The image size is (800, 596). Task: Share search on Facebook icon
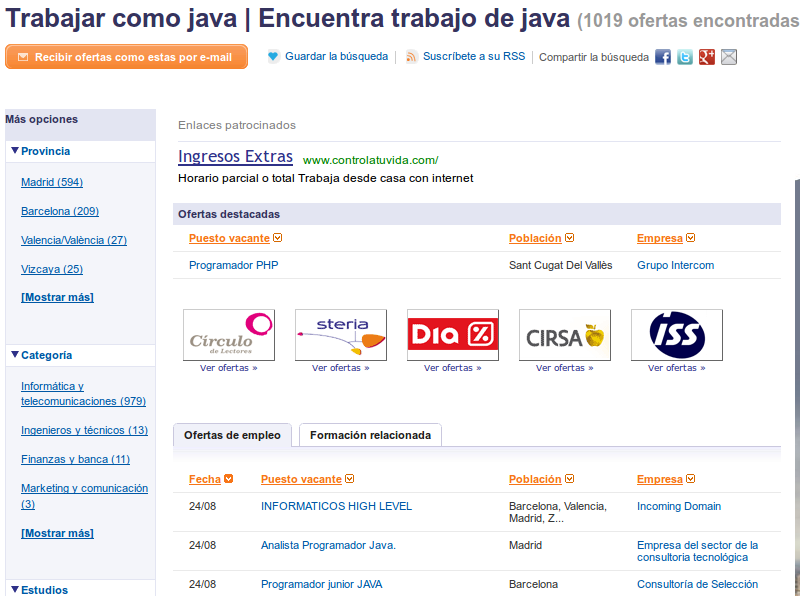(663, 57)
